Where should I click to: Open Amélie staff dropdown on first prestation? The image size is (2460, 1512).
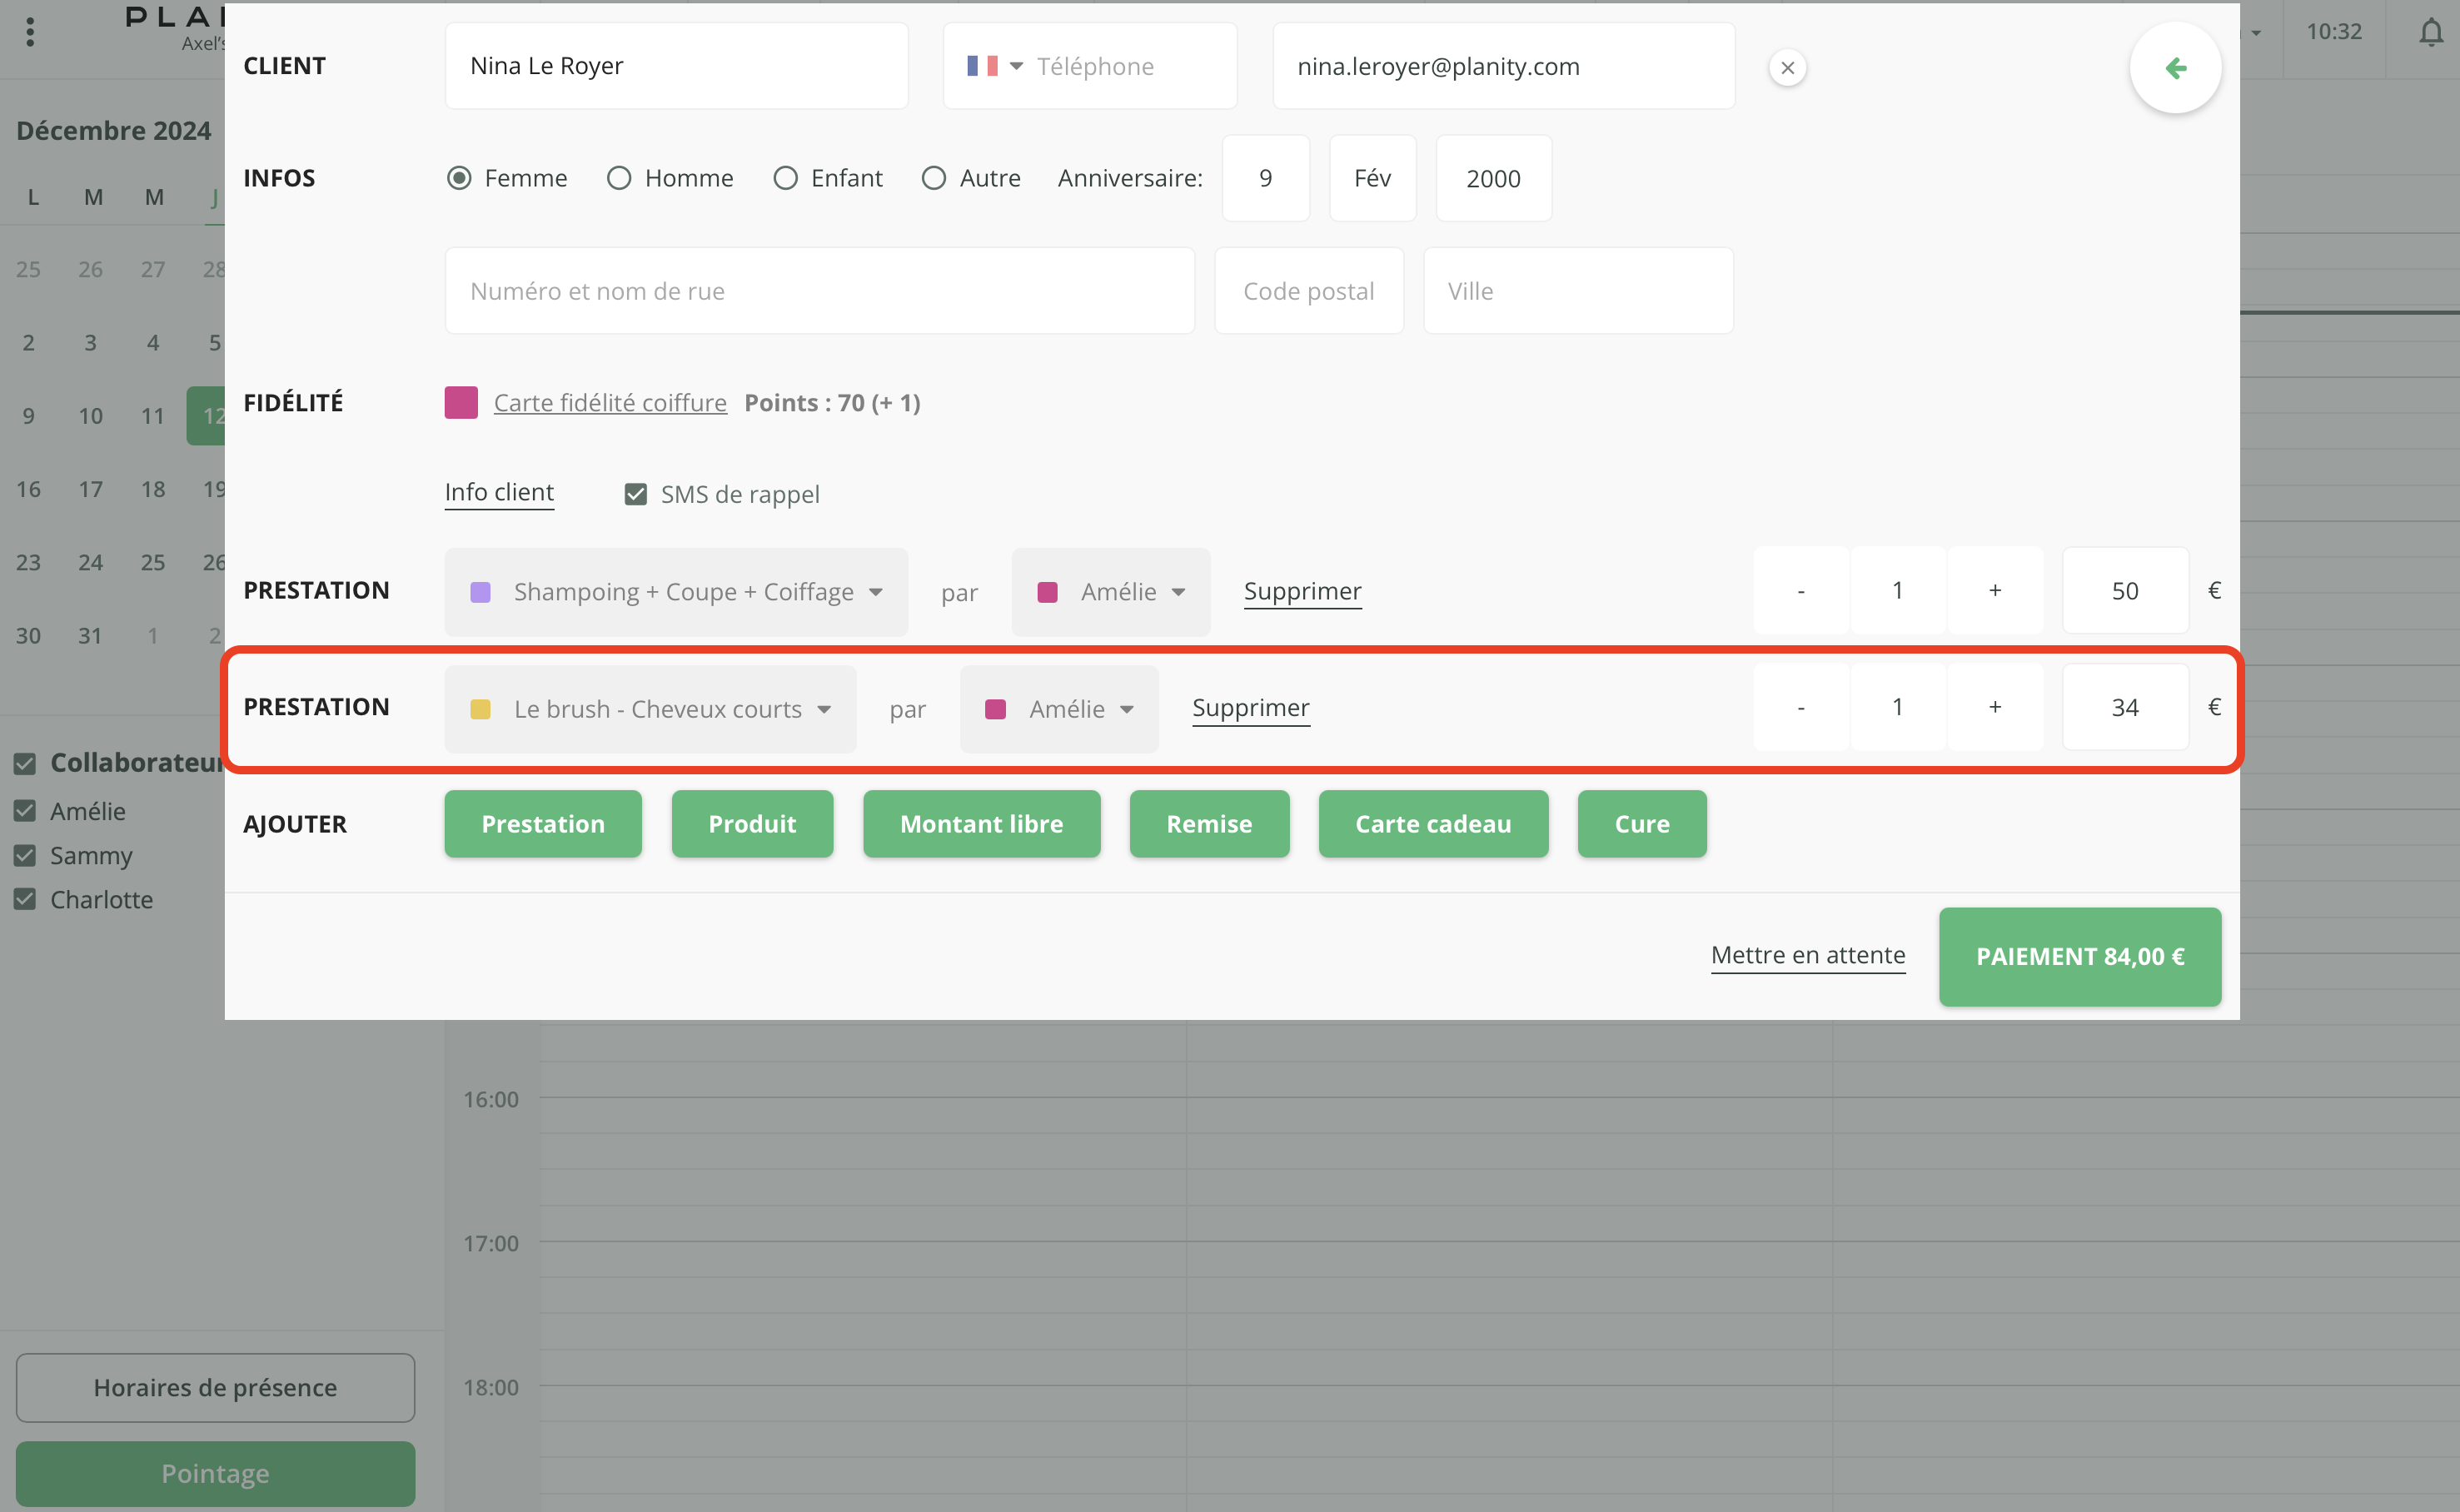tap(1110, 592)
